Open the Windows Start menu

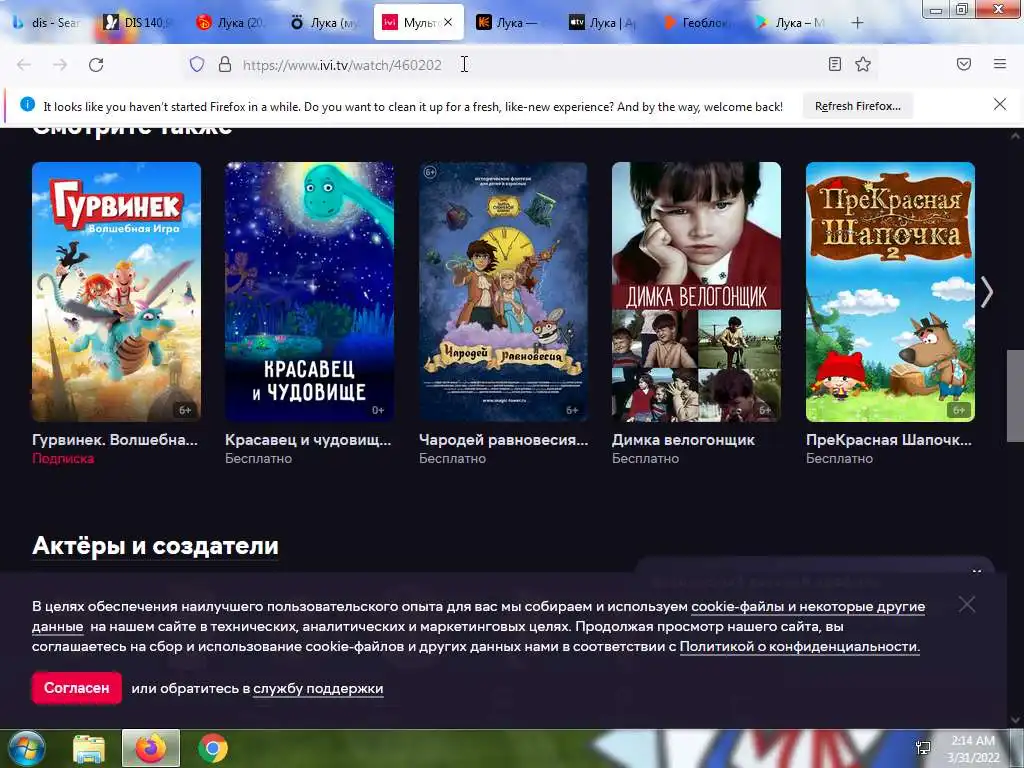click(27, 748)
